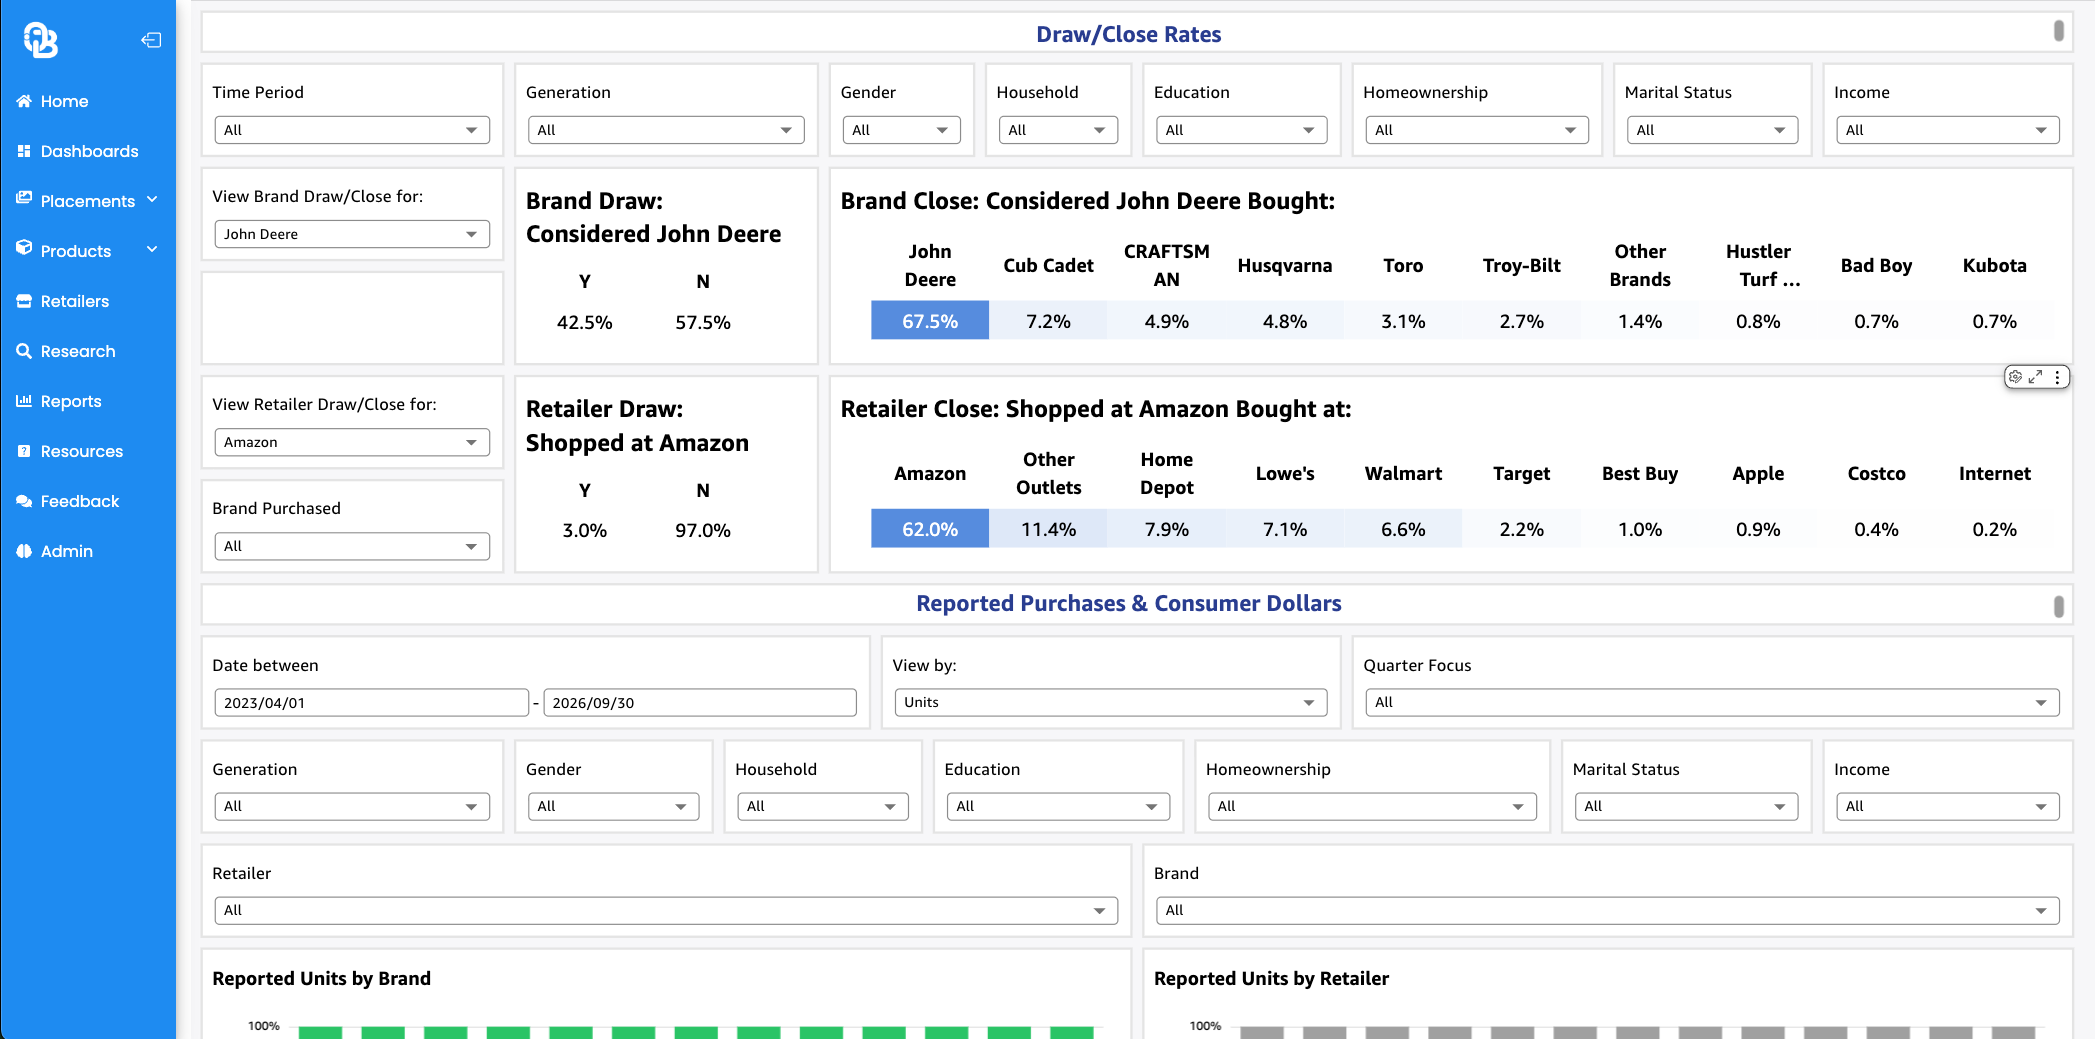The width and height of the screenshot is (2099, 1039).
Task: Open the top Household filter dropdown
Action: point(1058,130)
